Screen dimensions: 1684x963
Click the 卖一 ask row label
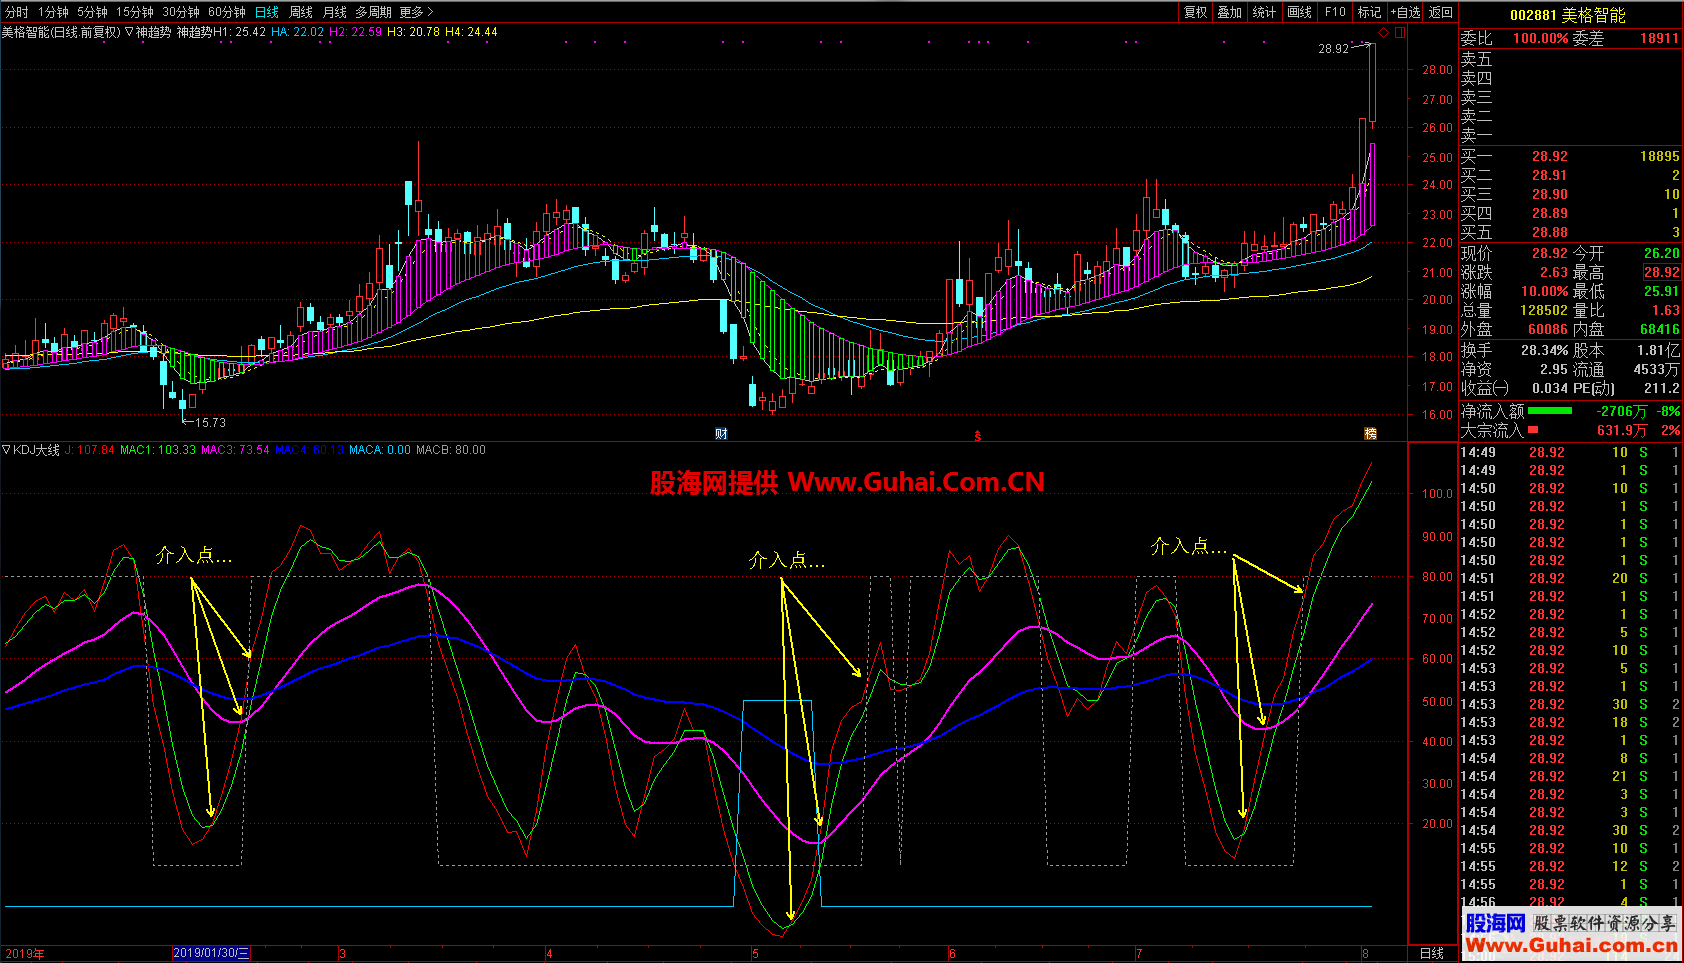[x=1476, y=135]
